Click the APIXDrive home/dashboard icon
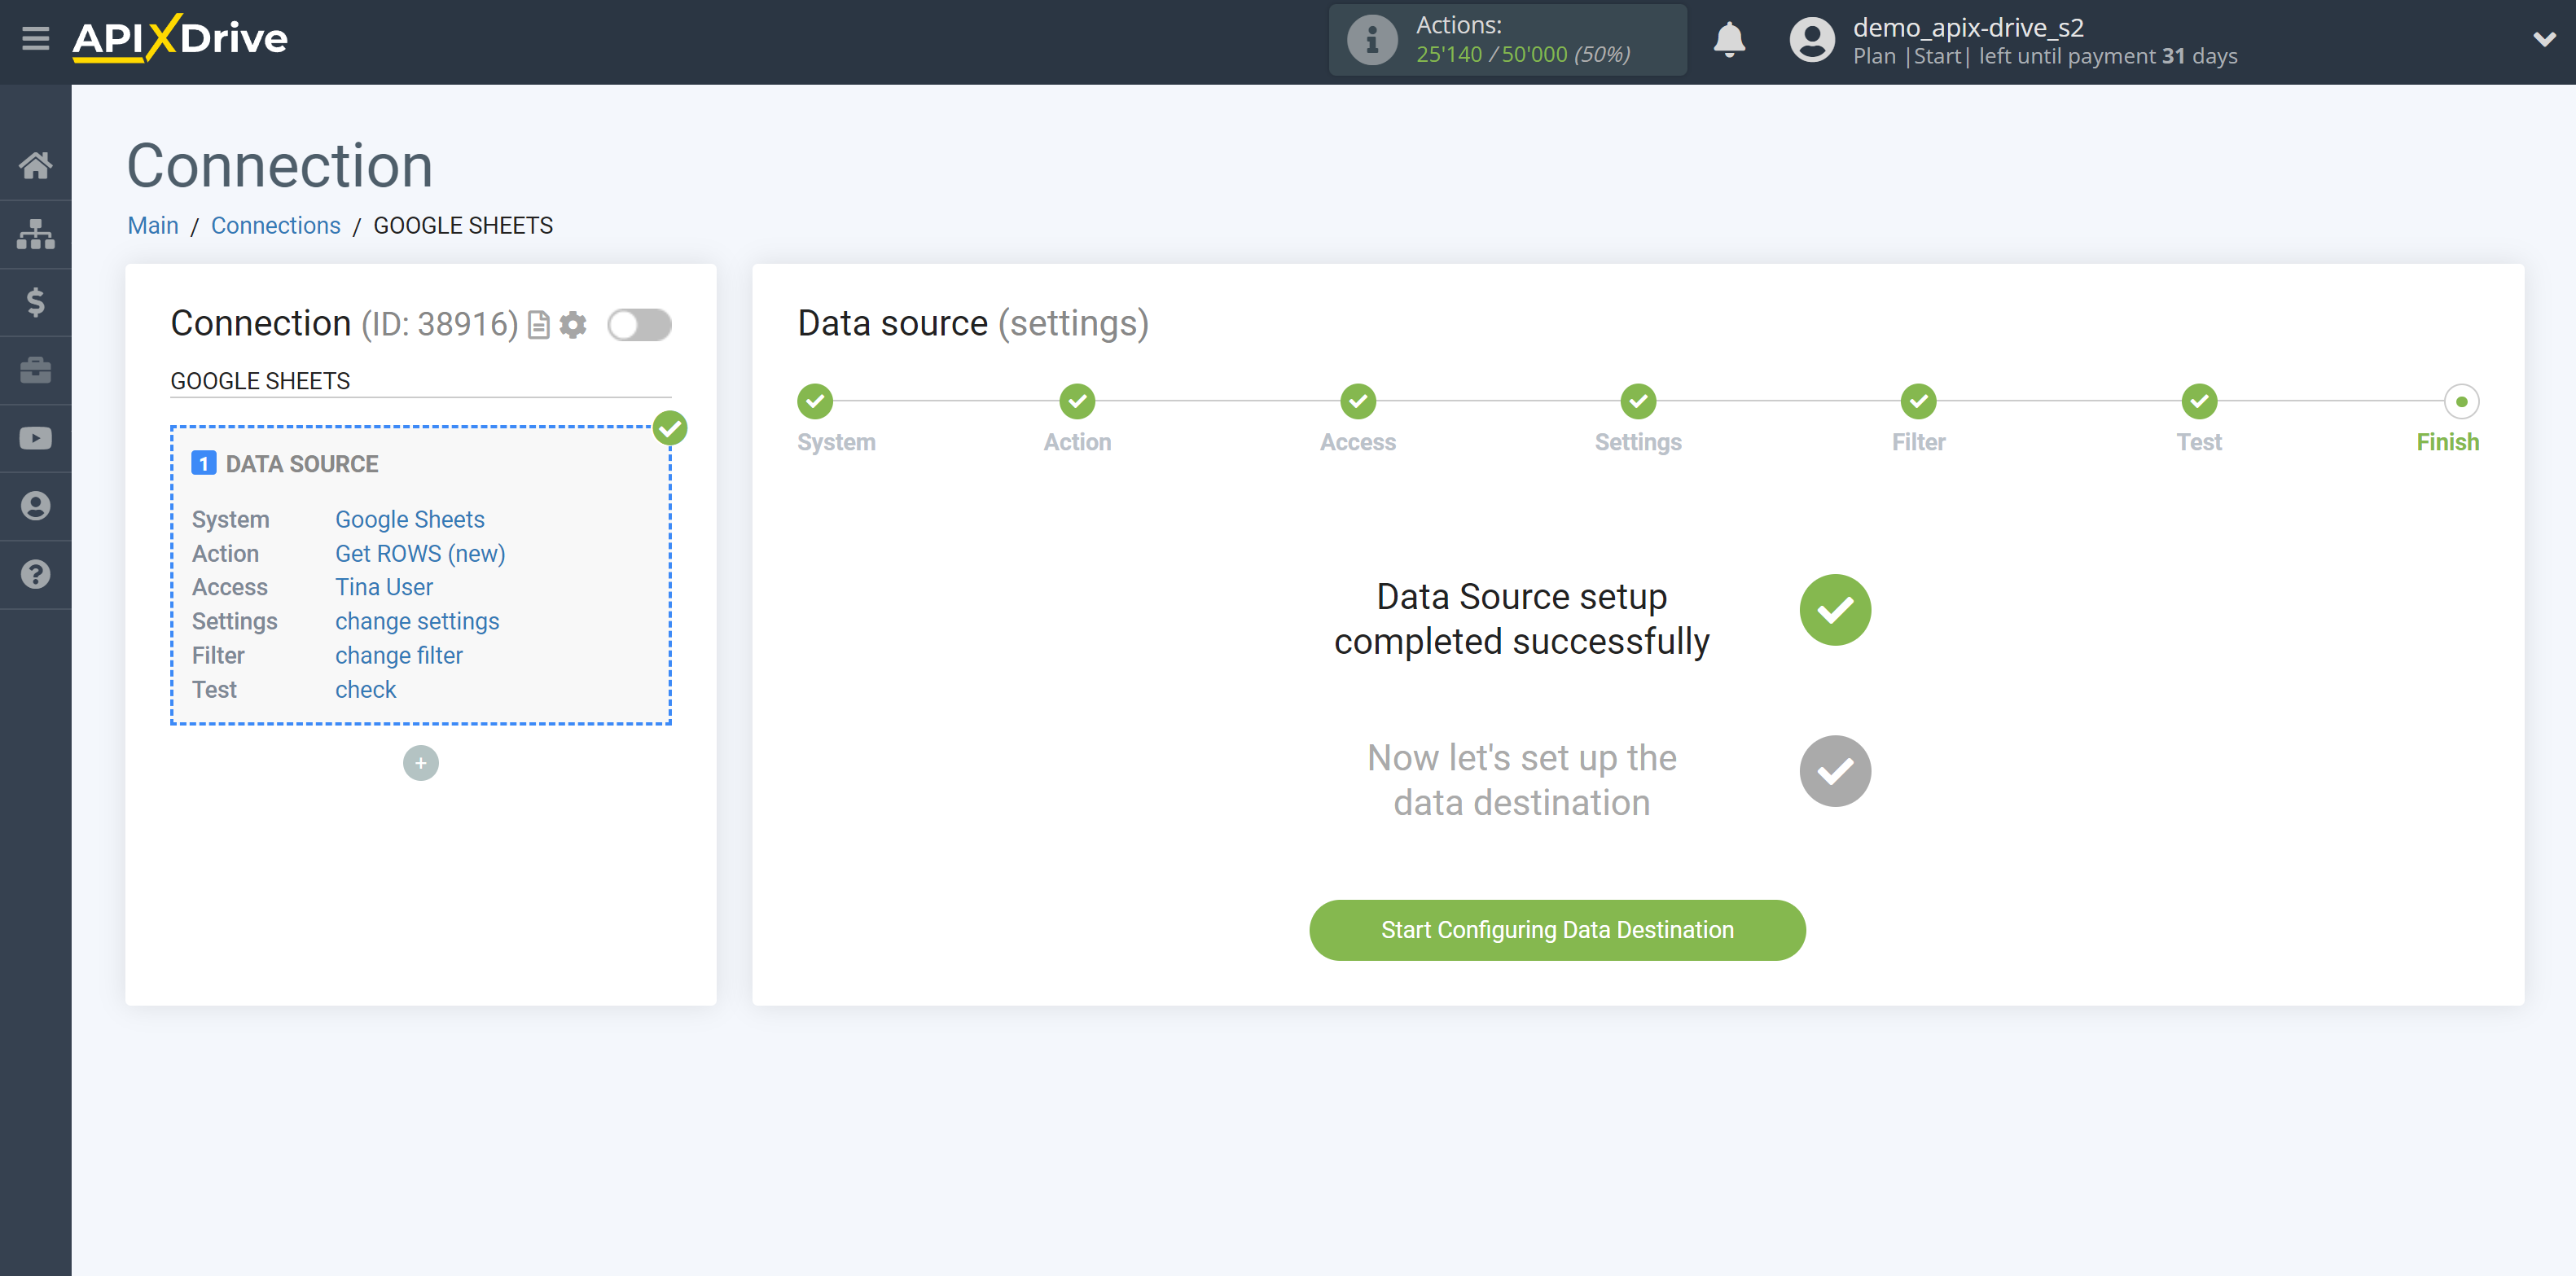2576x1276 pixels. click(34, 166)
